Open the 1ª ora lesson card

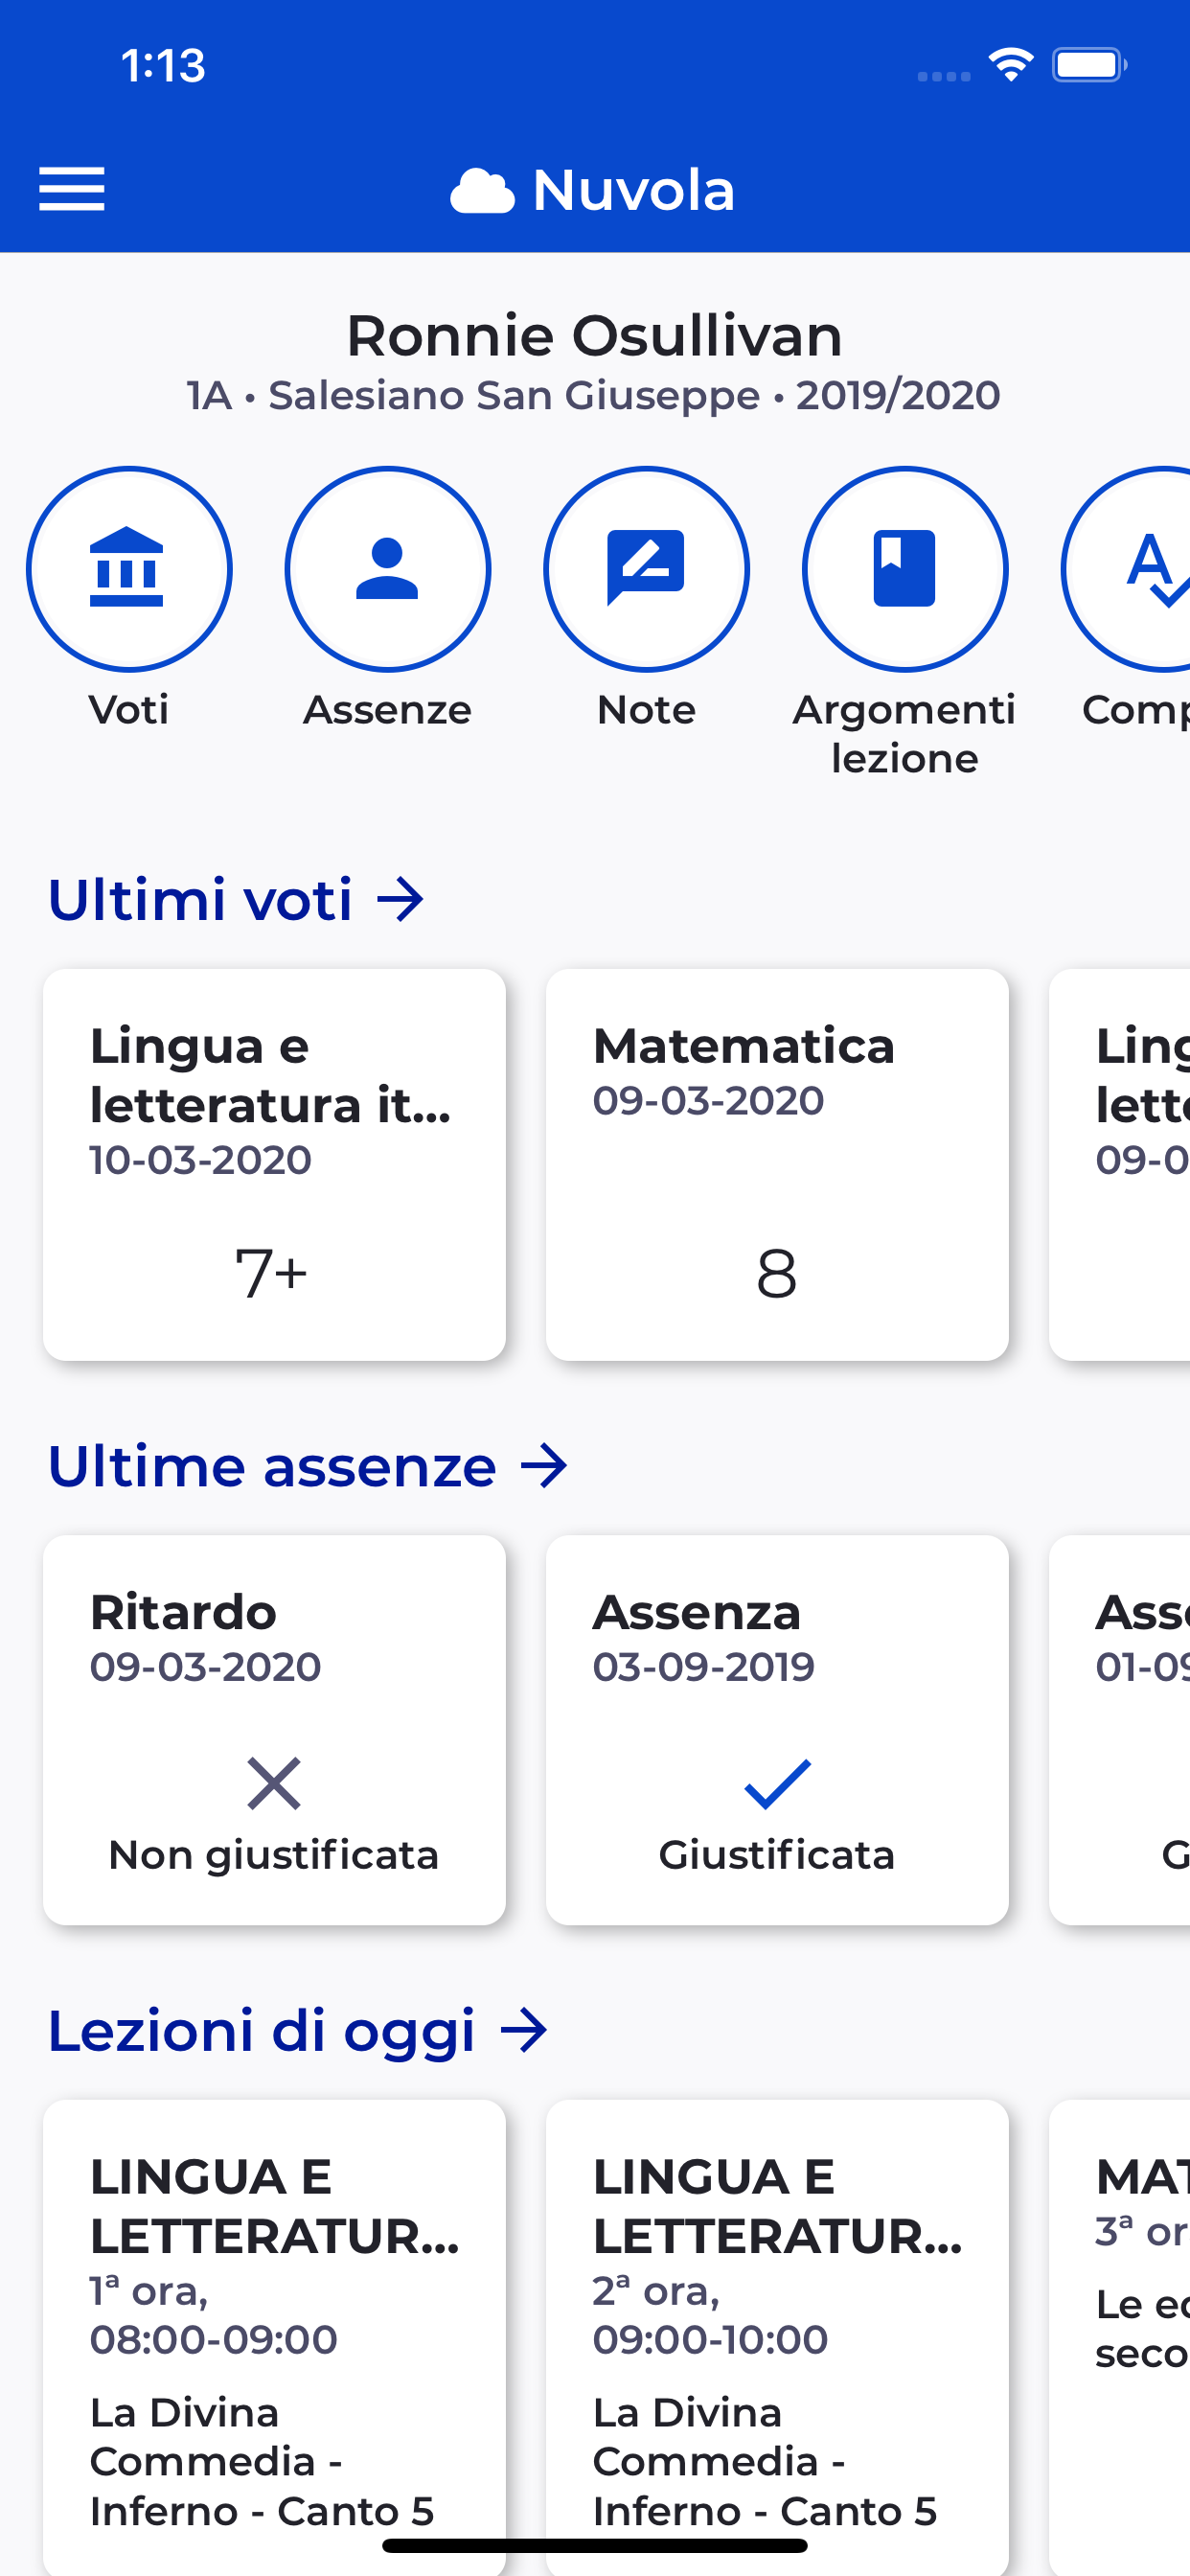[x=274, y=2330]
